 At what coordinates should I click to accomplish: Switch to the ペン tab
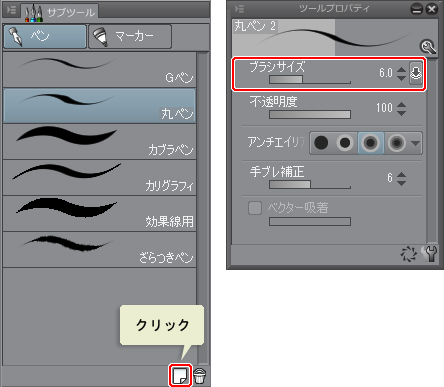(x=45, y=36)
